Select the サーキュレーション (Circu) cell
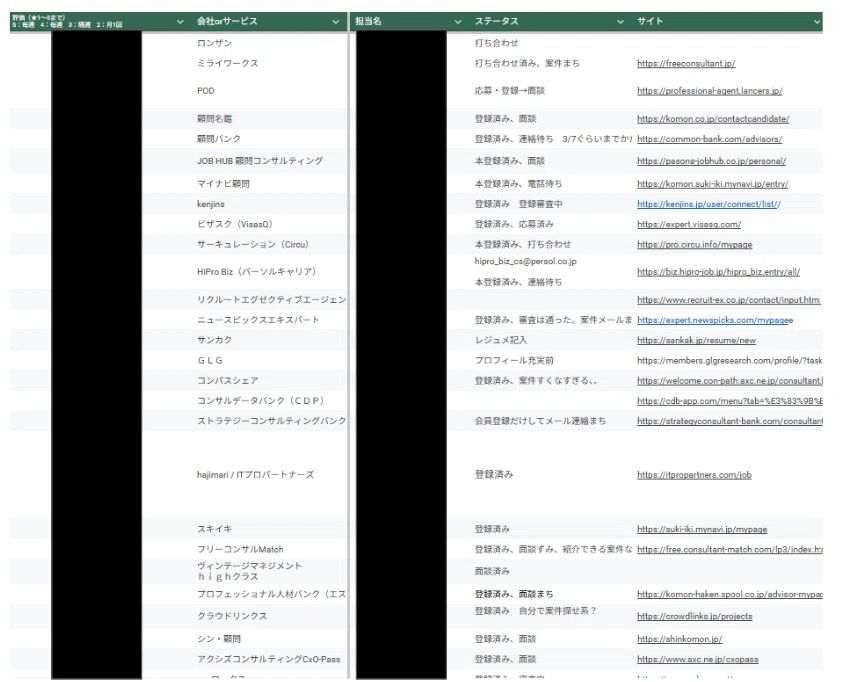This screenshot has width=850, height=682. [253, 245]
